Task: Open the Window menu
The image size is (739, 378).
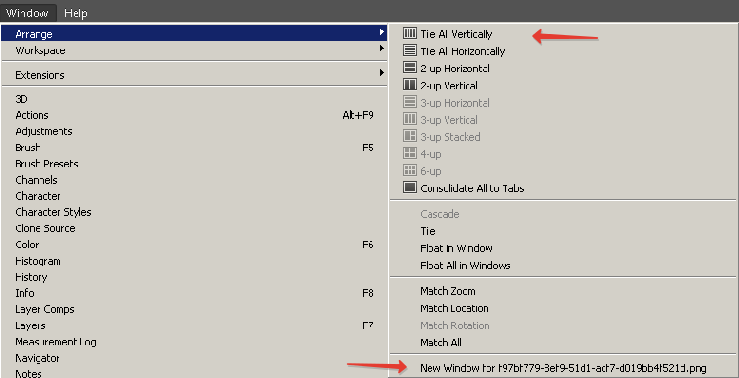Action: 28,13
